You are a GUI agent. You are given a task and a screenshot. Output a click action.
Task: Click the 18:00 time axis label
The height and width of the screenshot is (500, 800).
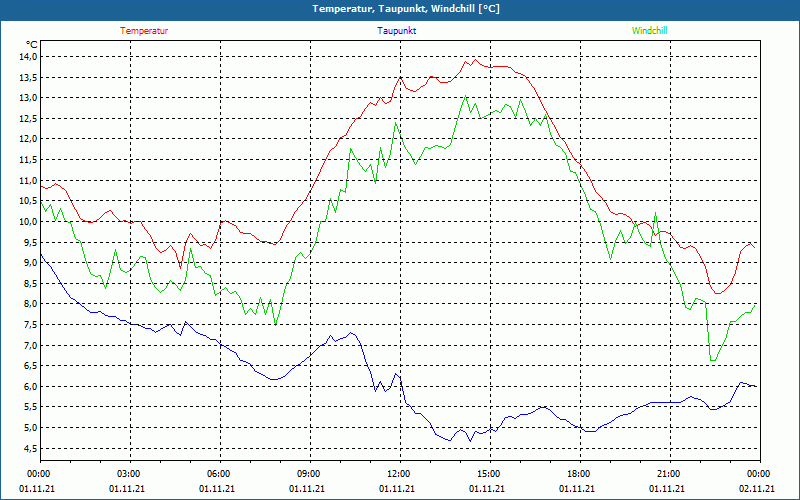[x=578, y=474]
